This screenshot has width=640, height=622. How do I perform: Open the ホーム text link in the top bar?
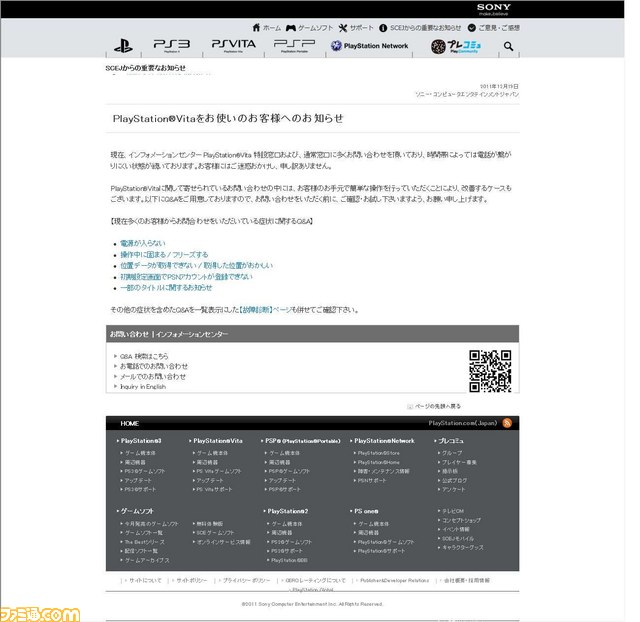pyautogui.click(x=271, y=28)
